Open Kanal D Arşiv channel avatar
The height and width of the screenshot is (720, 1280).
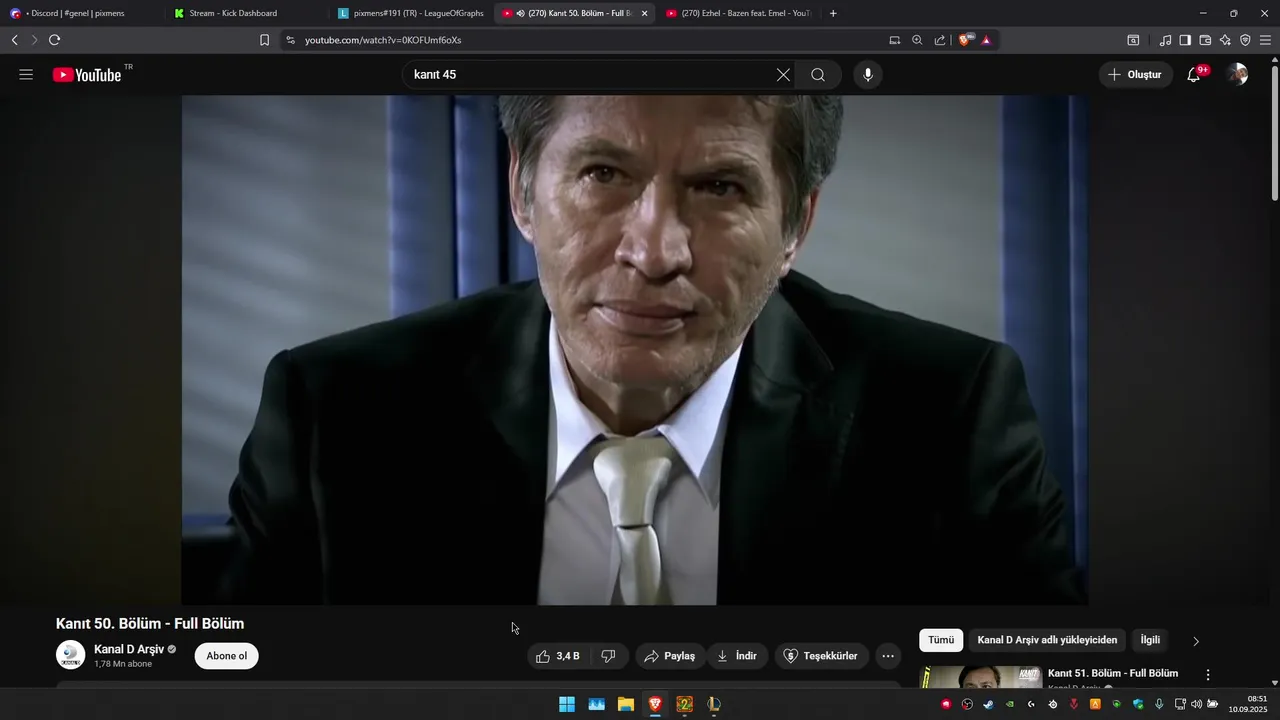coord(70,655)
